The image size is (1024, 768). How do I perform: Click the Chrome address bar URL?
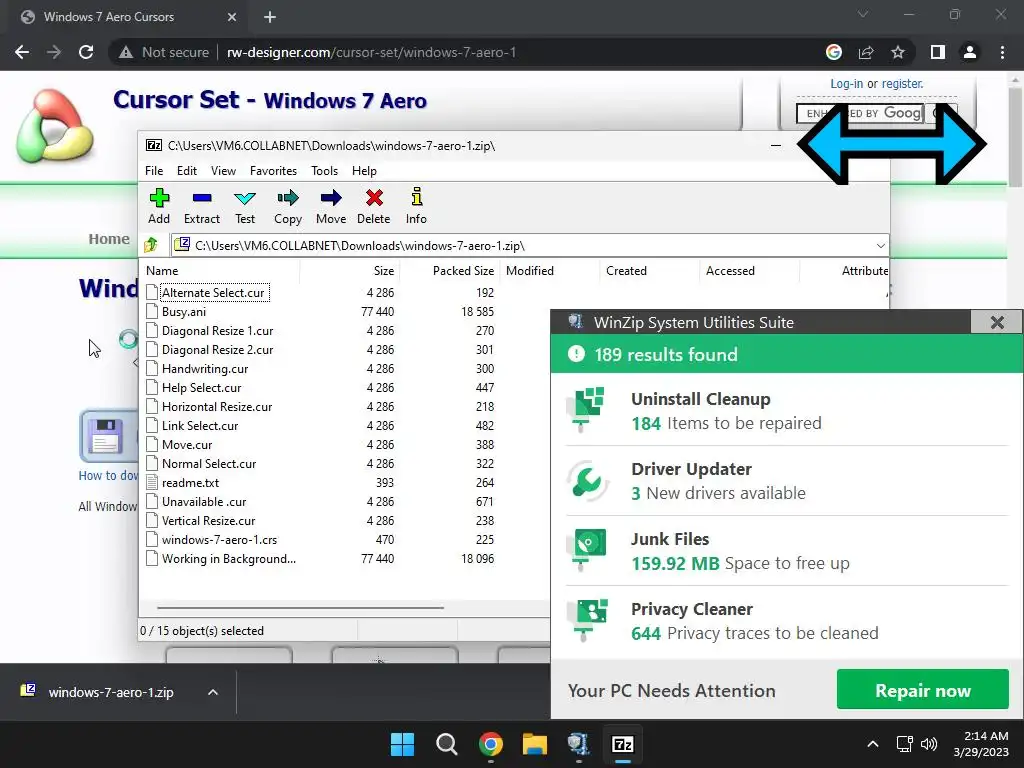[371, 52]
